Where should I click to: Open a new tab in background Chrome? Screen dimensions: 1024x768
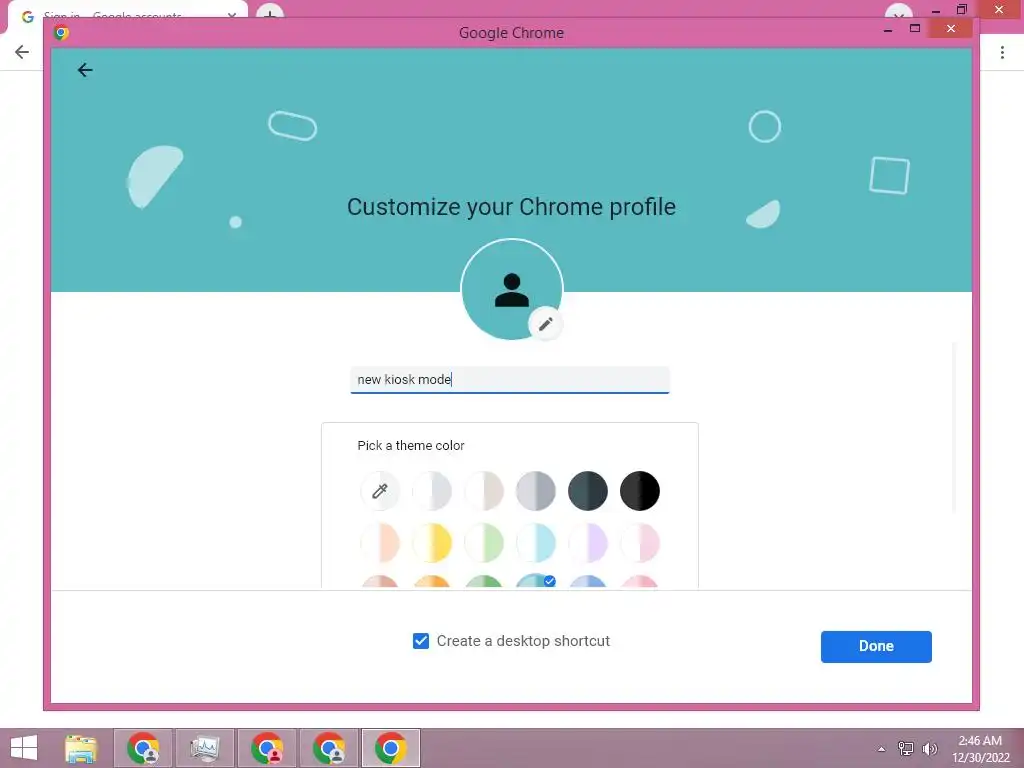pos(270,11)
